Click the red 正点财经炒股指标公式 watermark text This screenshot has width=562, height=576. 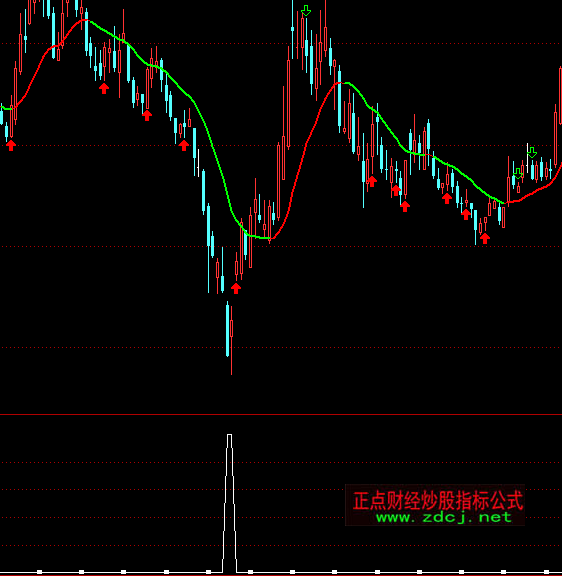[437, 500]
